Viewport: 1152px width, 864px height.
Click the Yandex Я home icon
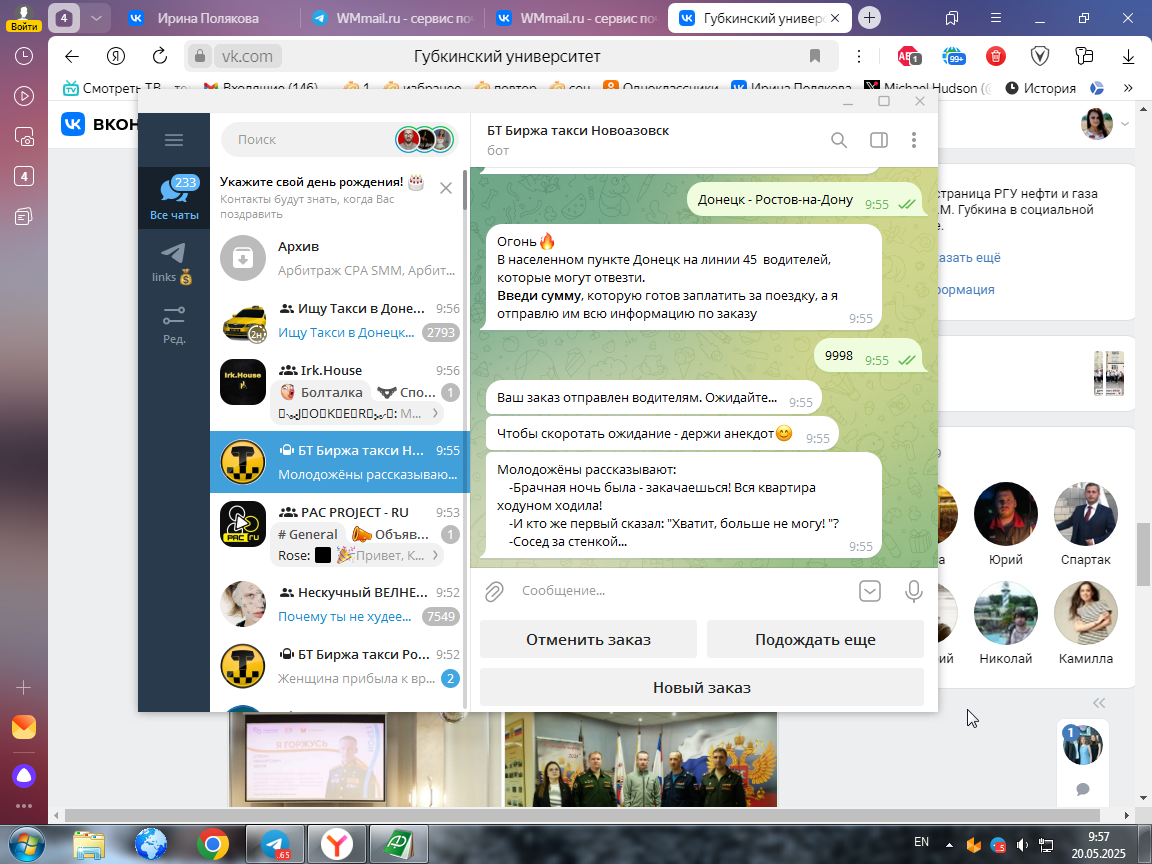pos(115,56)
